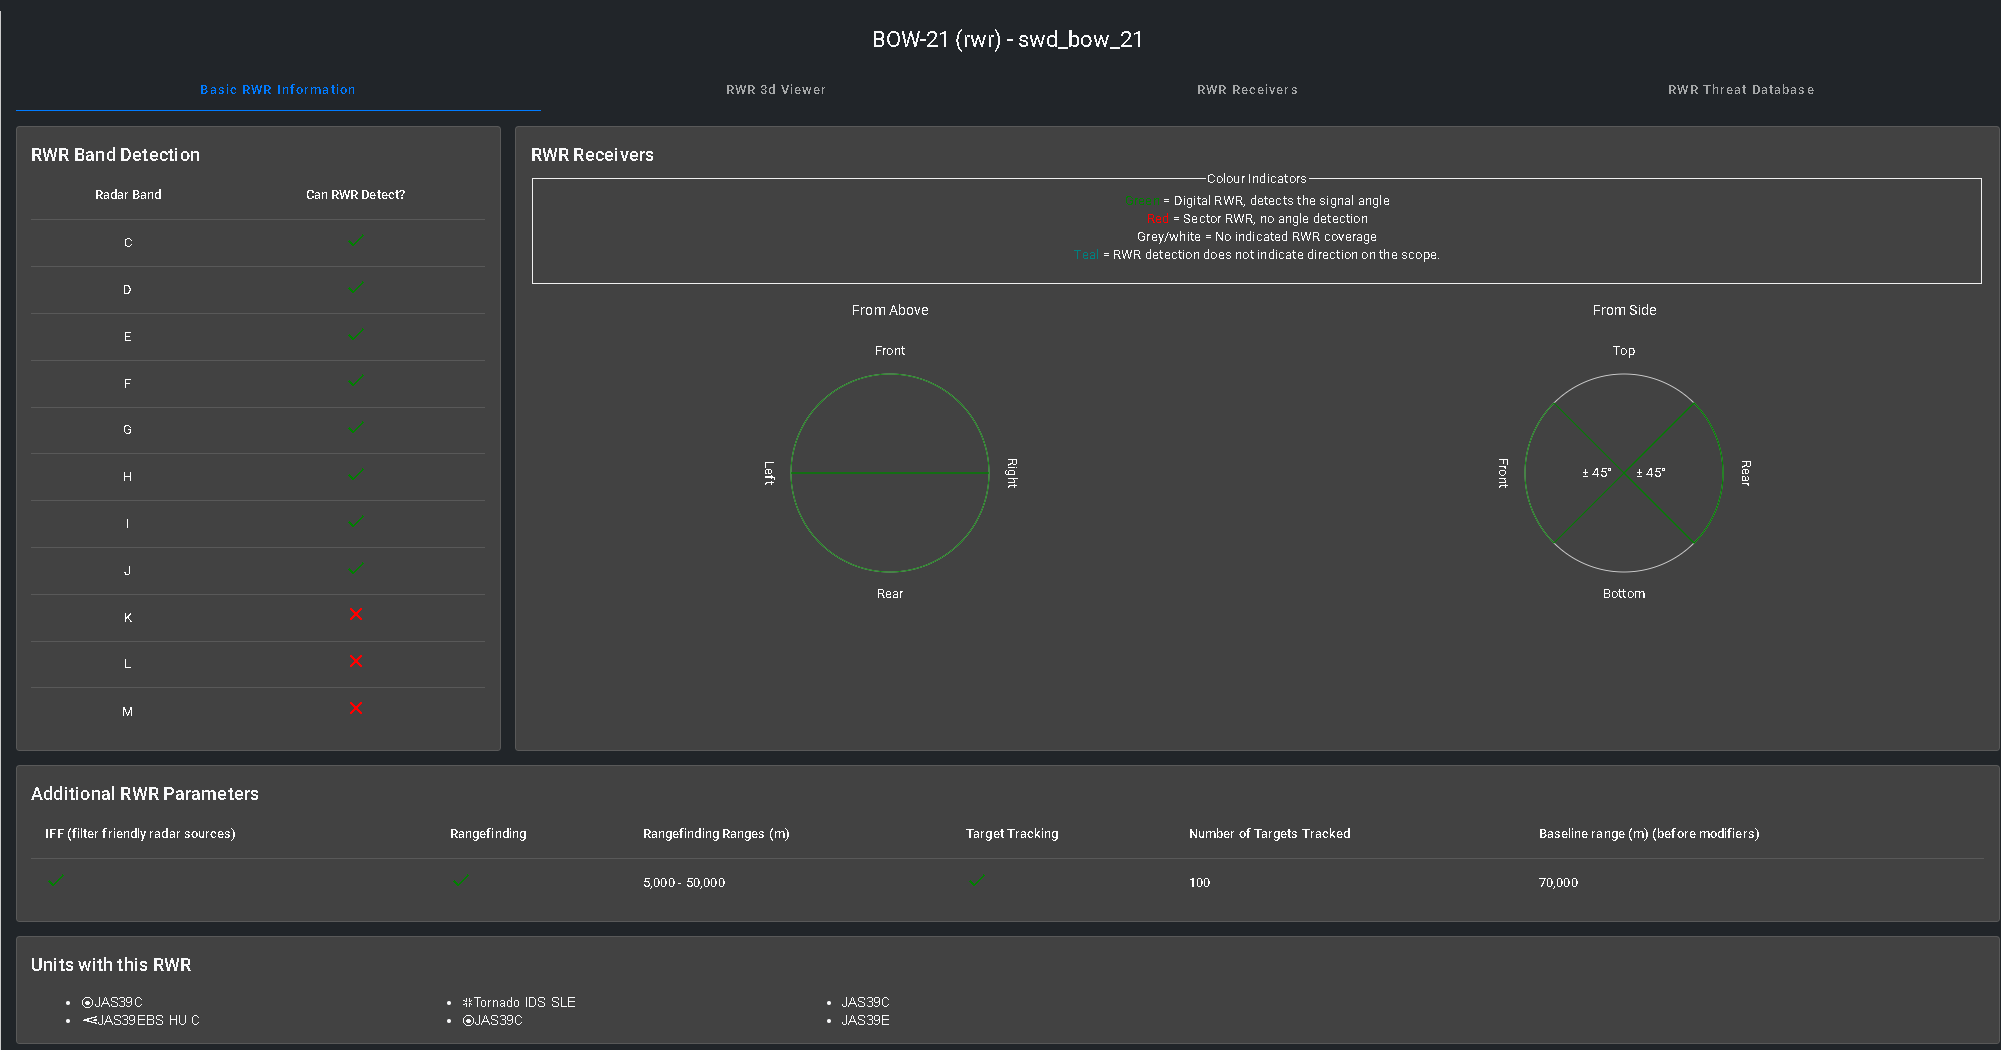
Task: Click the detection check for band H
Action: pyautogui.click(x=356, y=475)
